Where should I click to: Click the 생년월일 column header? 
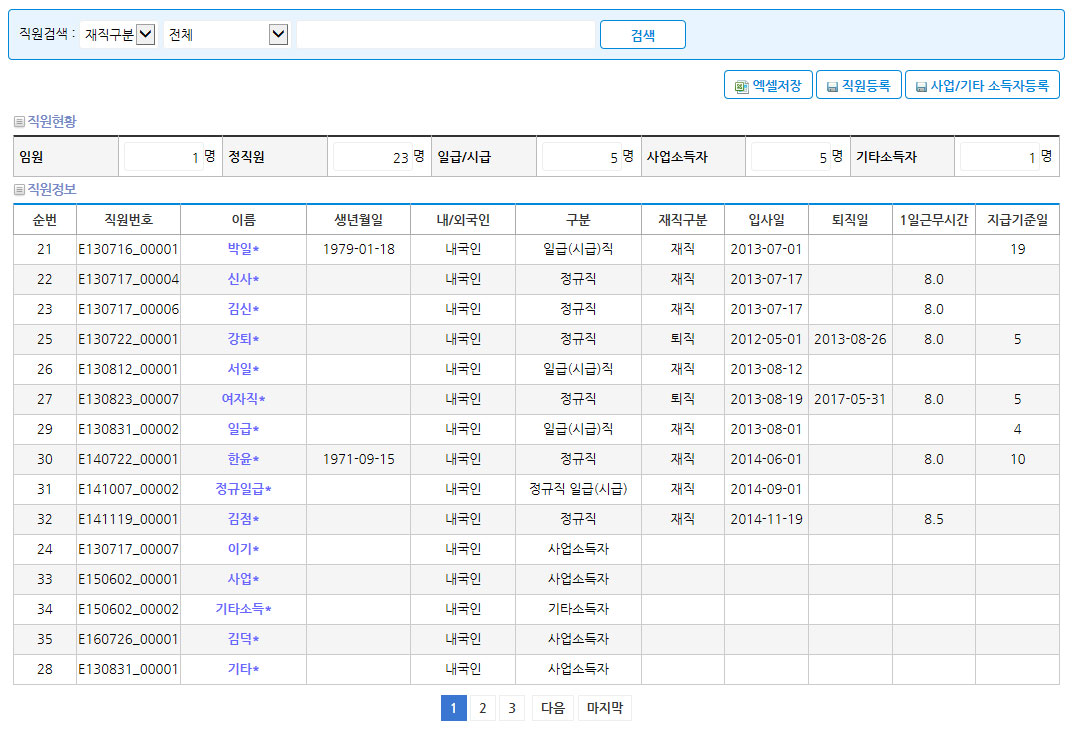pos(358,220)
